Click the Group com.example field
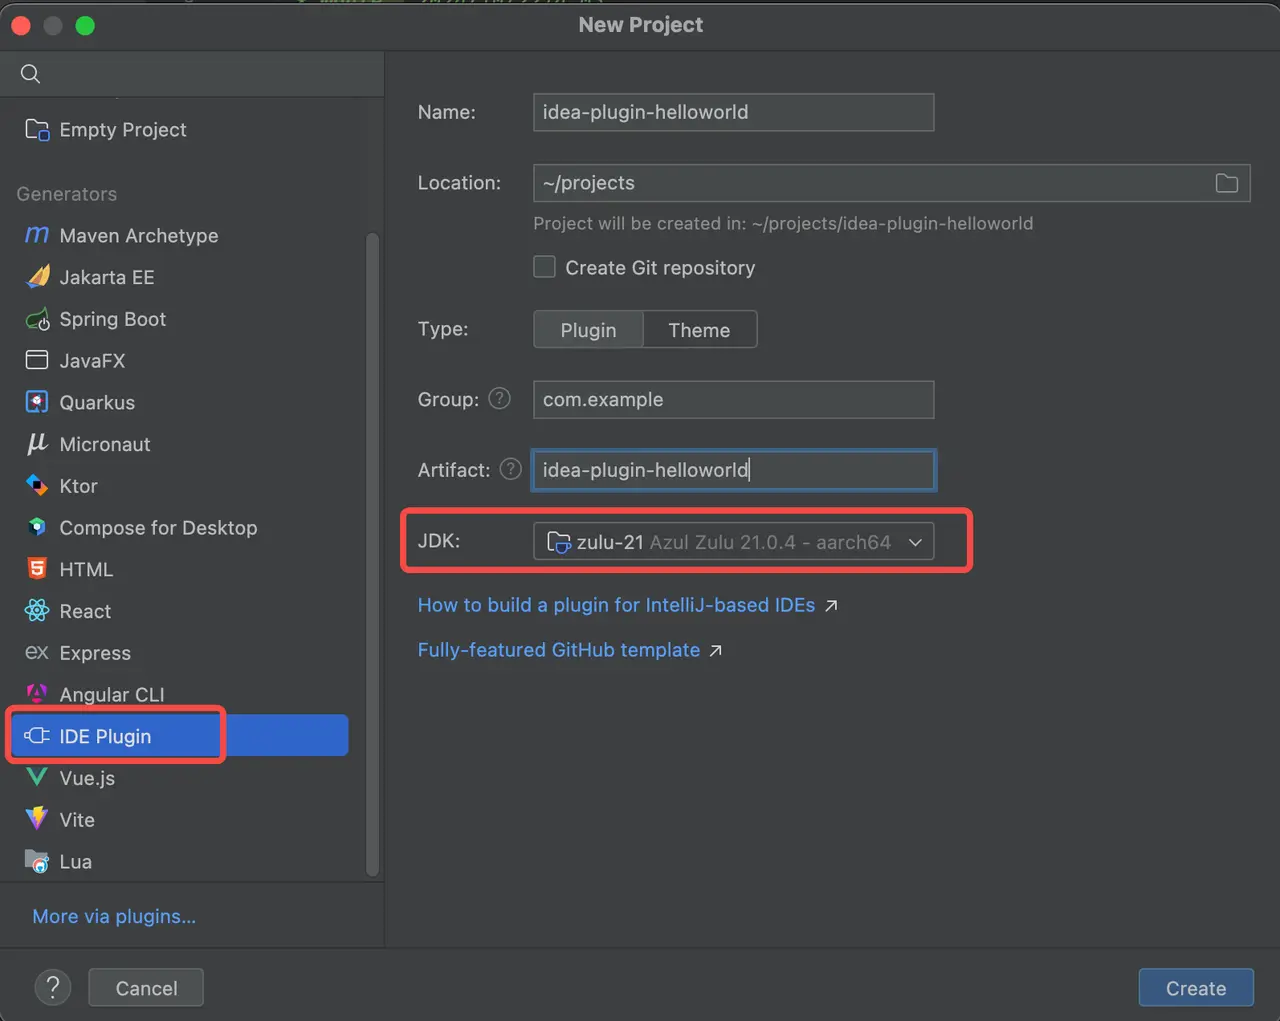This screenshot has width=1280, height=1021. coord(734,399)
